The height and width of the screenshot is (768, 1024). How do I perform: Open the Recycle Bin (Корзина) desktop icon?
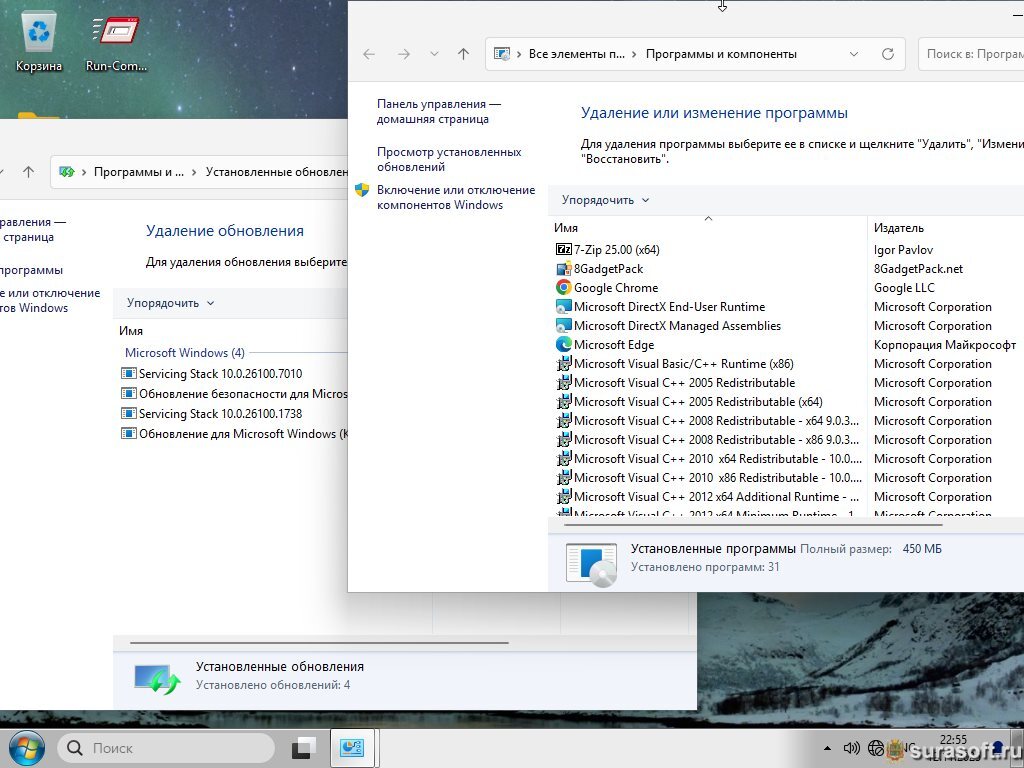(39, 41)
